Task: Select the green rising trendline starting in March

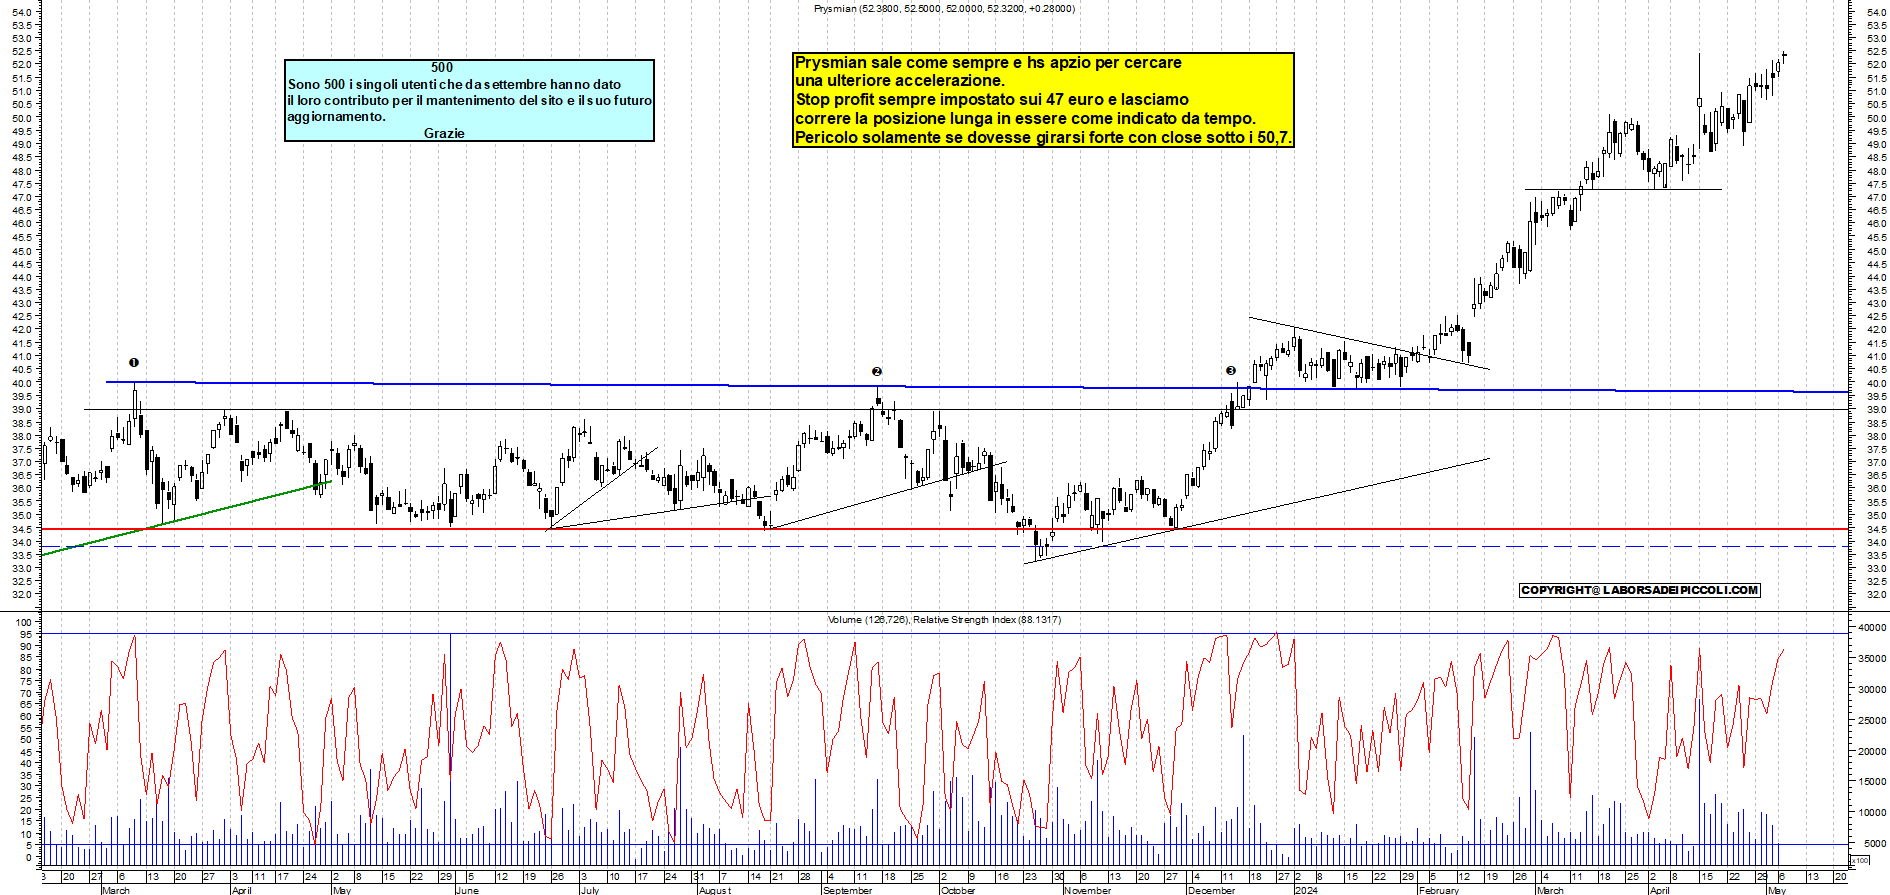Action: [x=186, y=519]
